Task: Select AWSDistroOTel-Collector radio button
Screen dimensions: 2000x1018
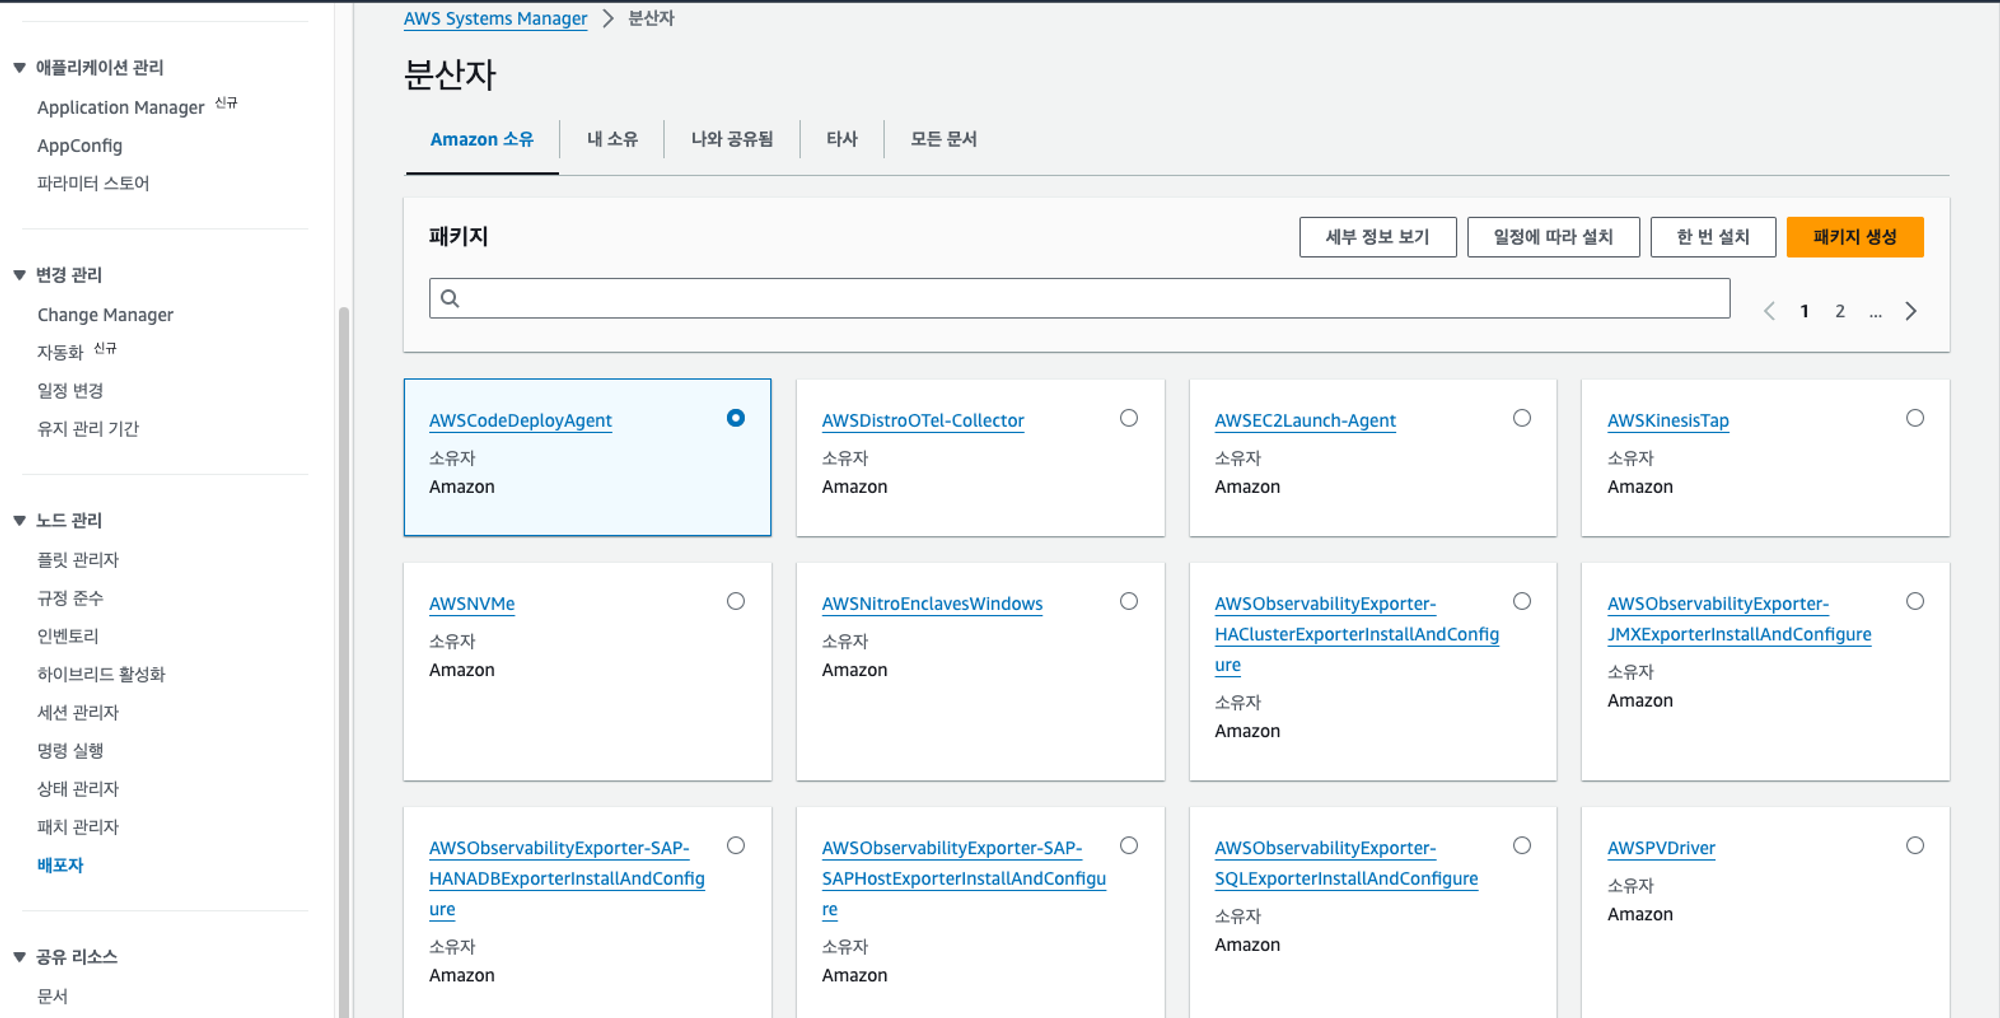Action: click(1129, 418)
